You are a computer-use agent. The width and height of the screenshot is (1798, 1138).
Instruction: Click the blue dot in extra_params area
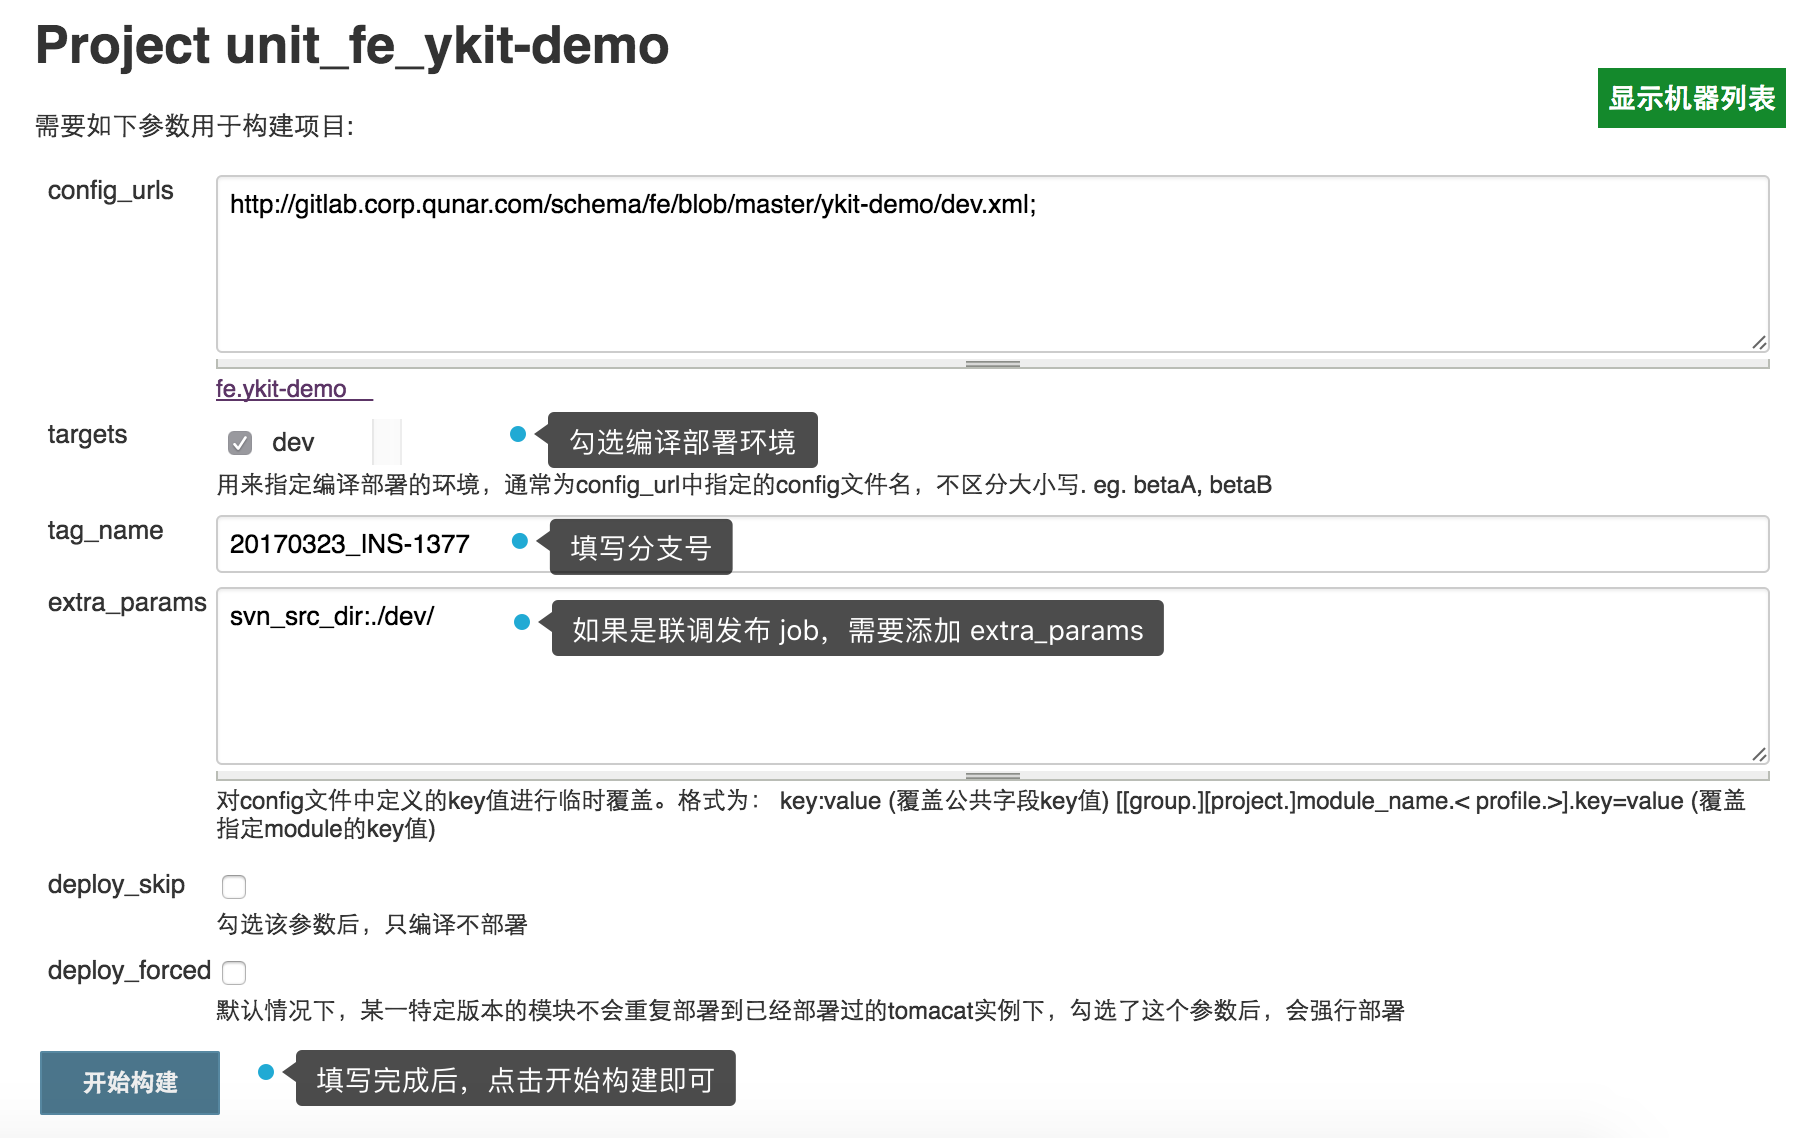(523, 622)
